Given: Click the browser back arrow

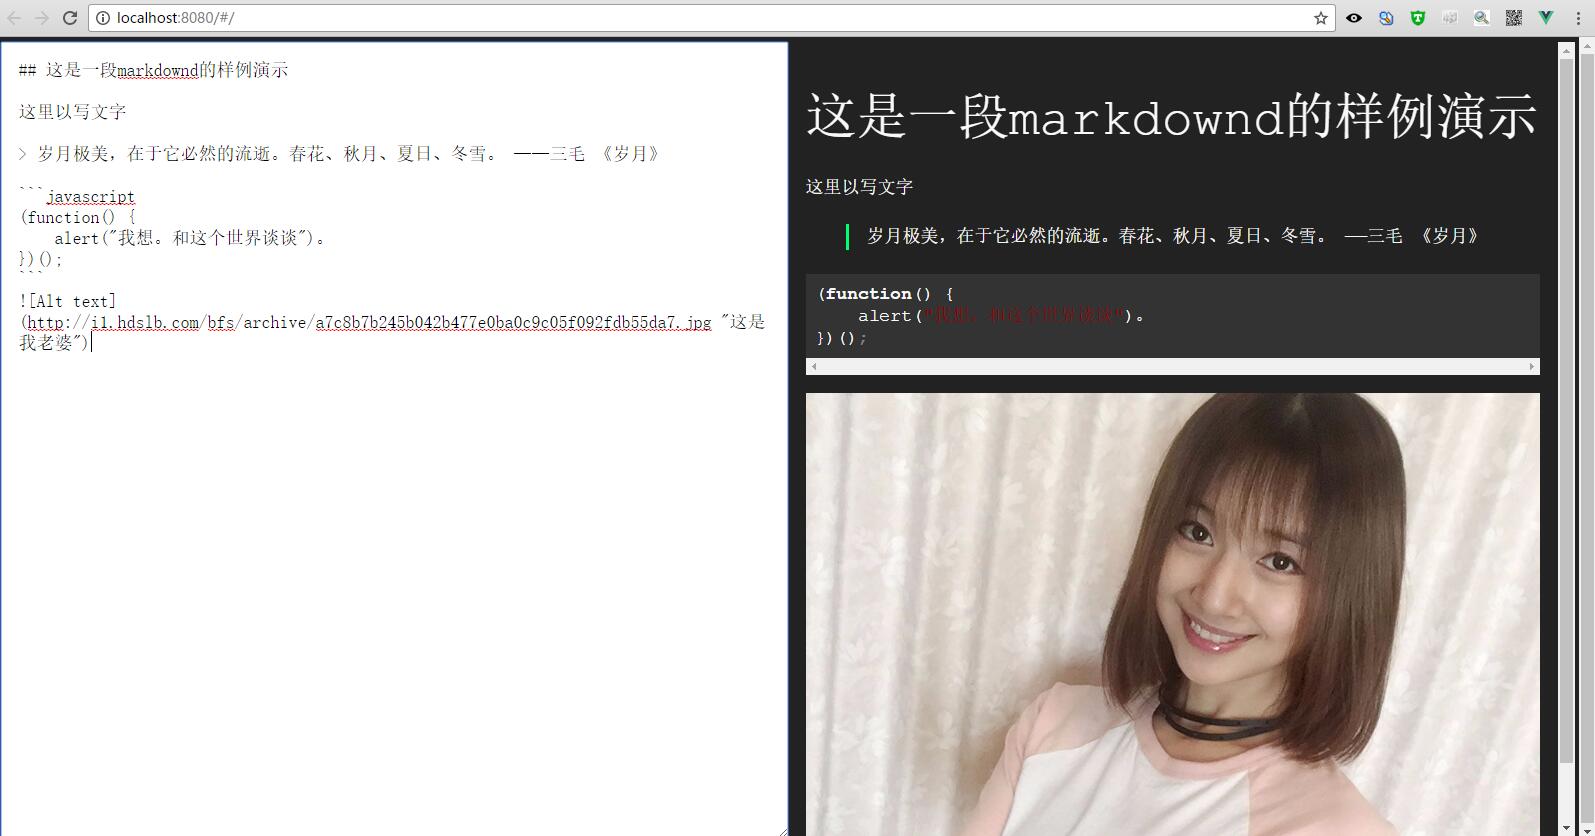Looking at the screenshot, I should point(14,18).
